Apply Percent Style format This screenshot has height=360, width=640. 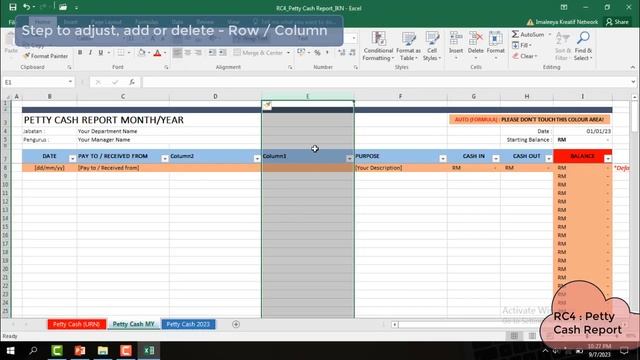click(x=317, y=53)
